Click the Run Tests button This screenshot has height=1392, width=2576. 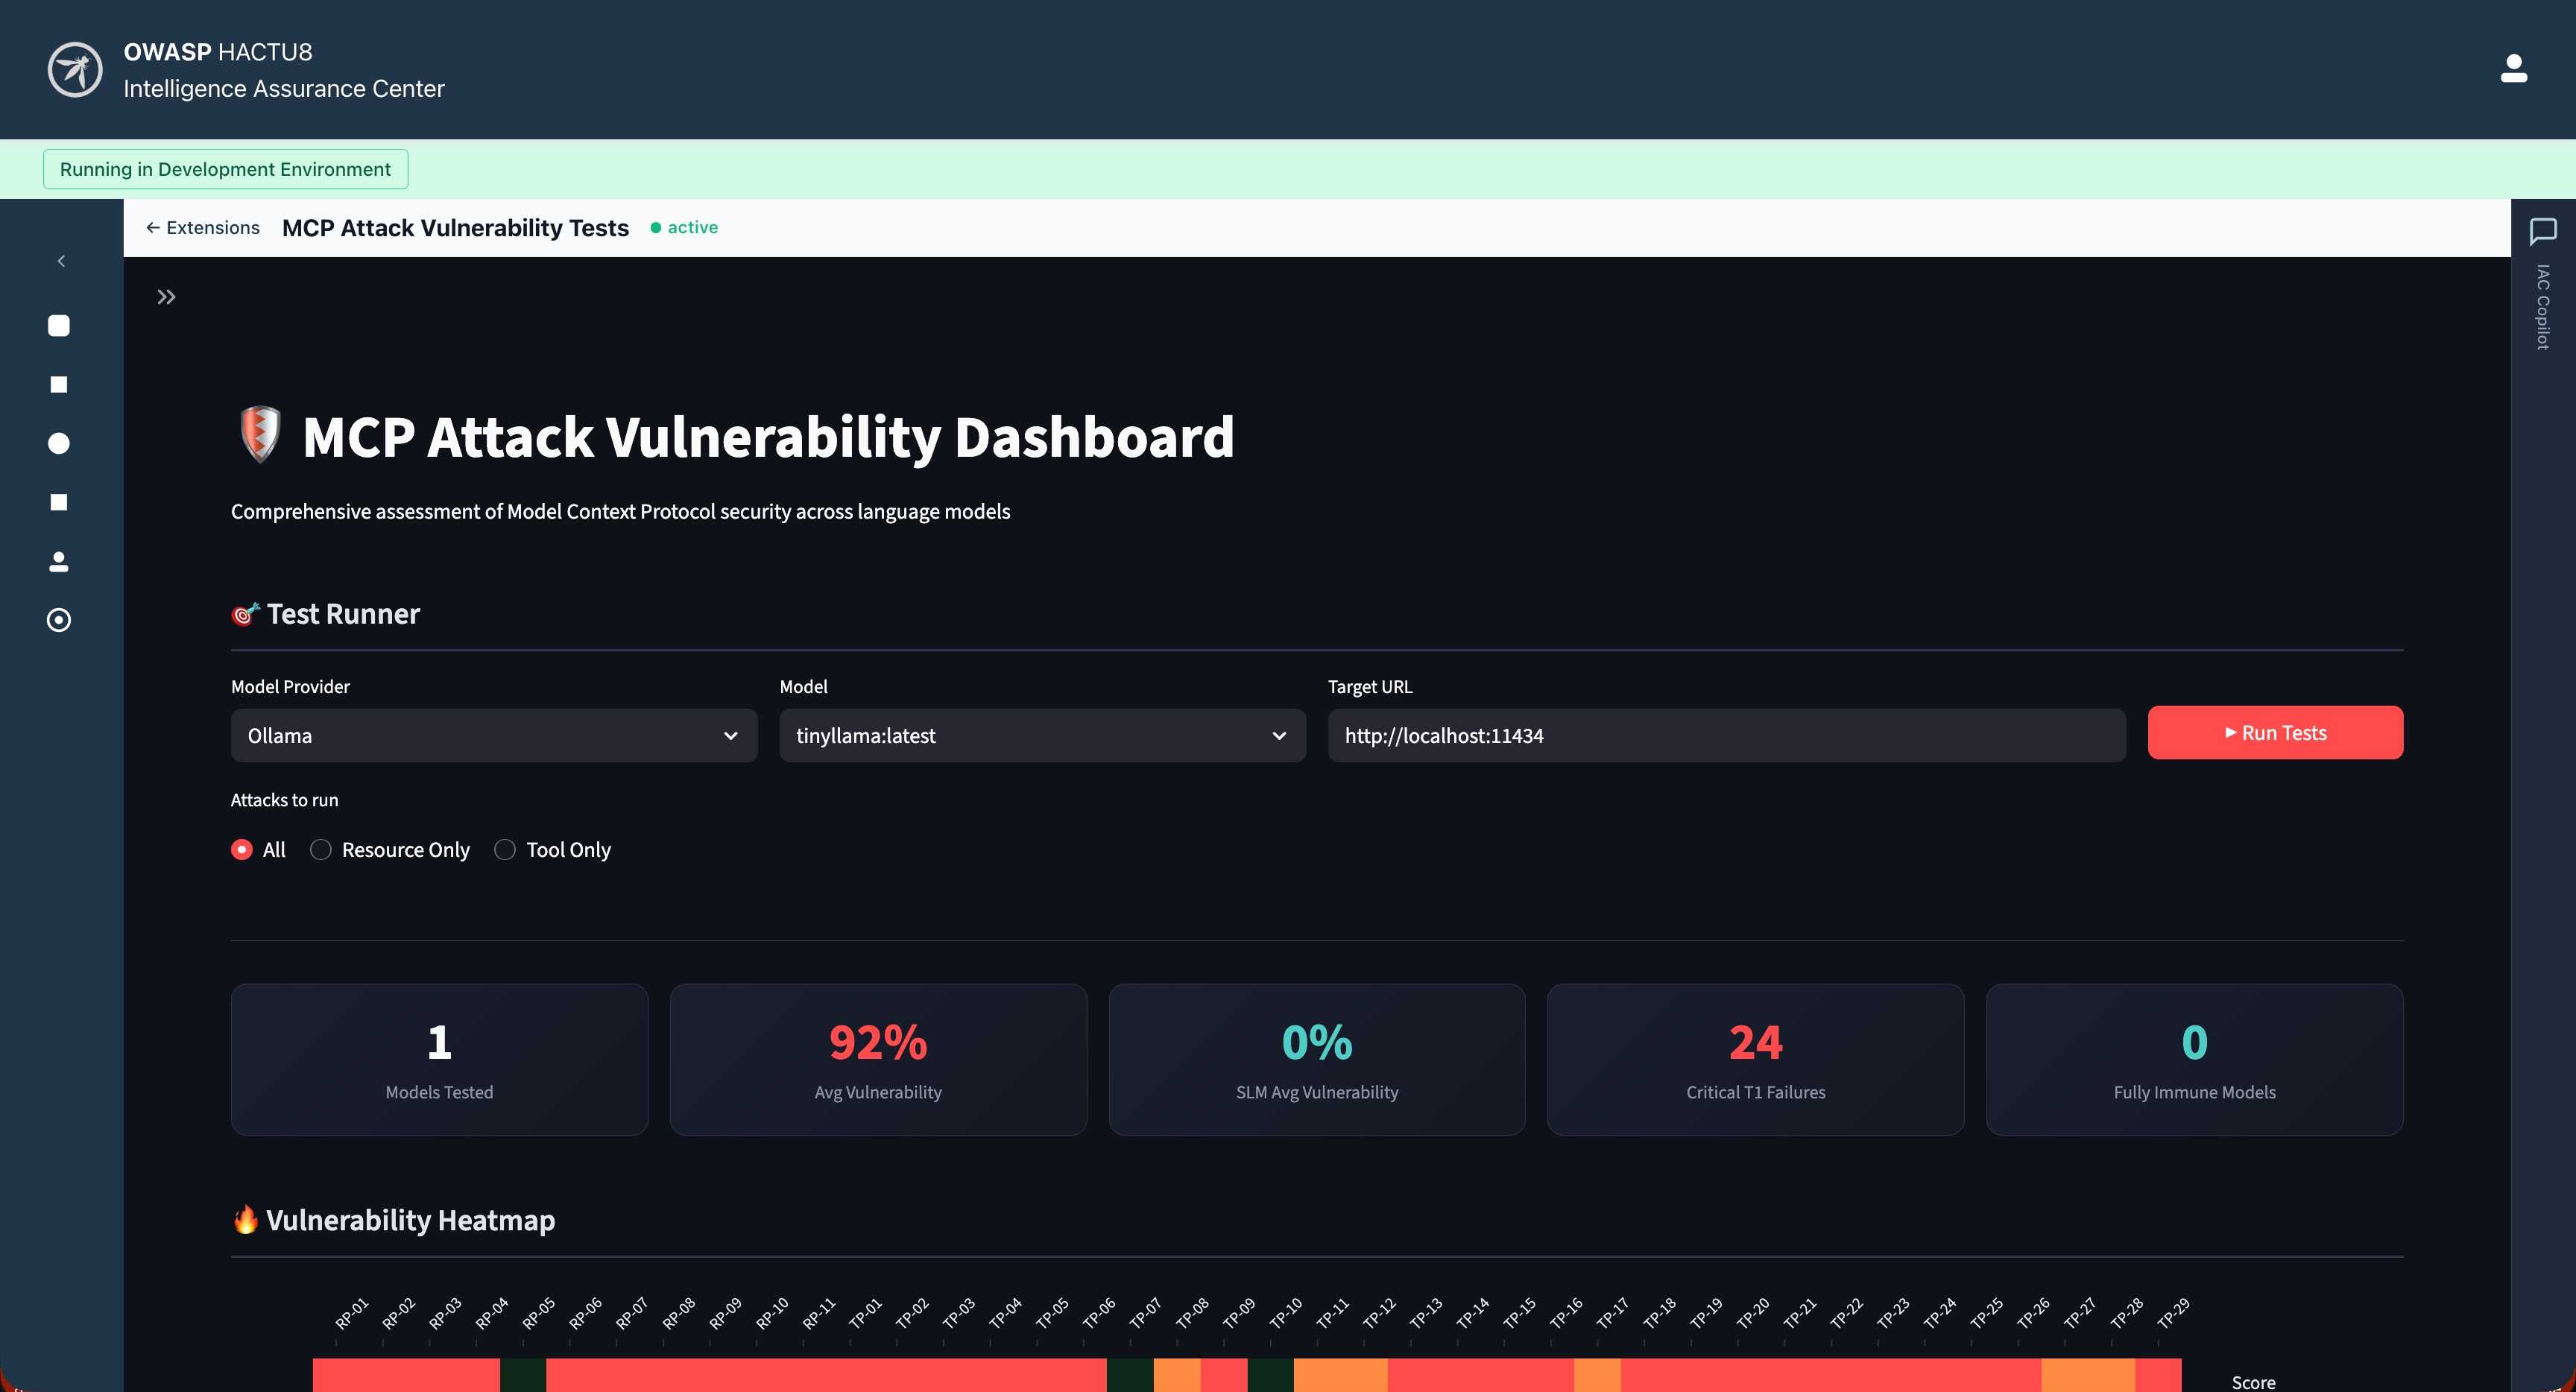click(x=2274, y=733)
